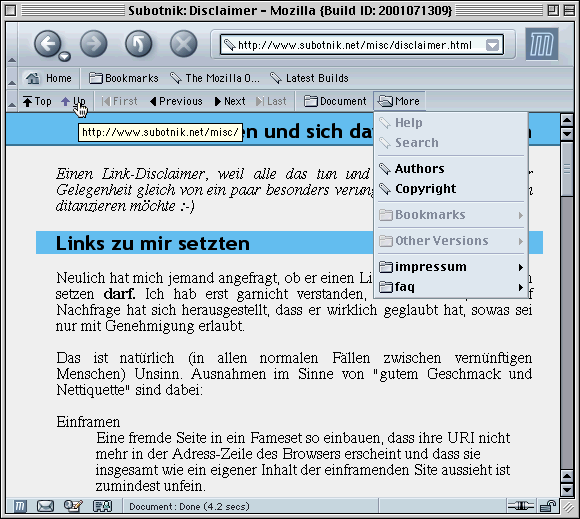Expand the Other Versions submenu
The width and height of the screenshot is (580, 519).
coord(451,241)
